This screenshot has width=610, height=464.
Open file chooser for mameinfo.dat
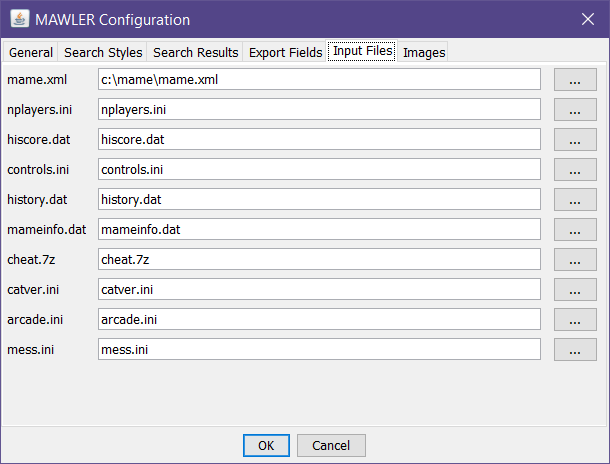(574, 230)
